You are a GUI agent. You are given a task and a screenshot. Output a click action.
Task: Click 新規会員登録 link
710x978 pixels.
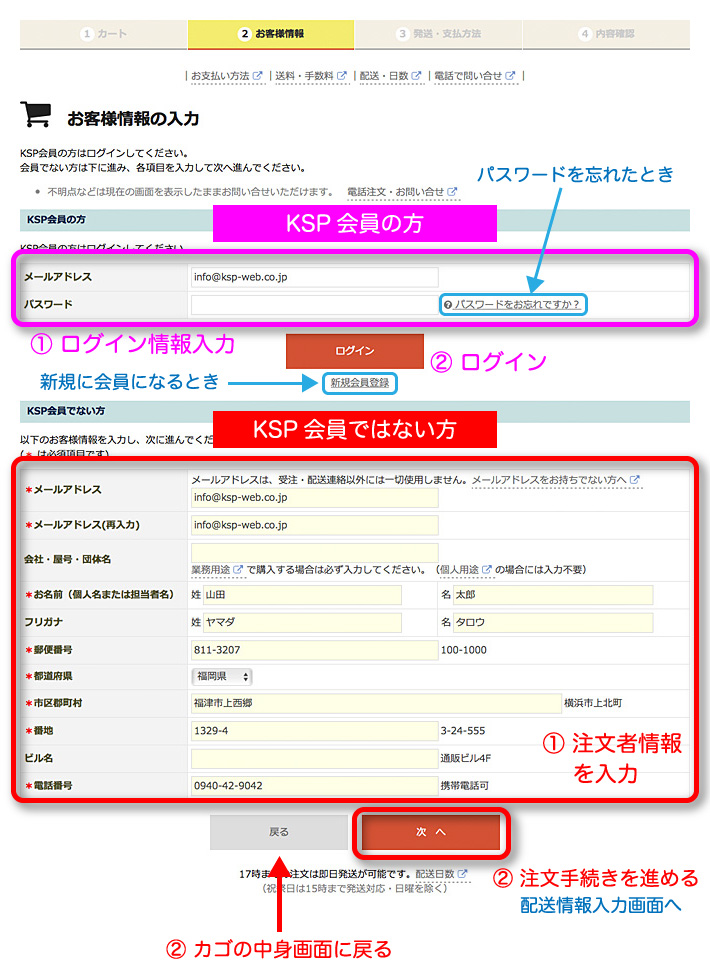coord(359,382)
